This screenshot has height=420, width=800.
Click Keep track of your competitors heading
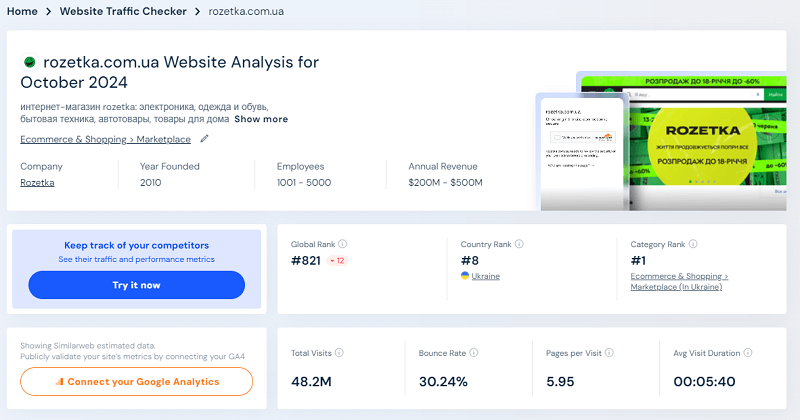(137, 245)
